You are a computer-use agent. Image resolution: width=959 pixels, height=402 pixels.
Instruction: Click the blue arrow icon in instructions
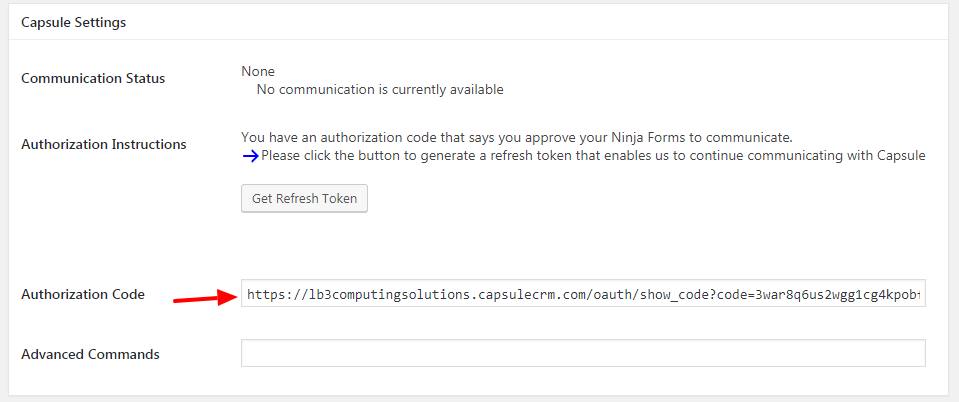[x=250, y=156]
